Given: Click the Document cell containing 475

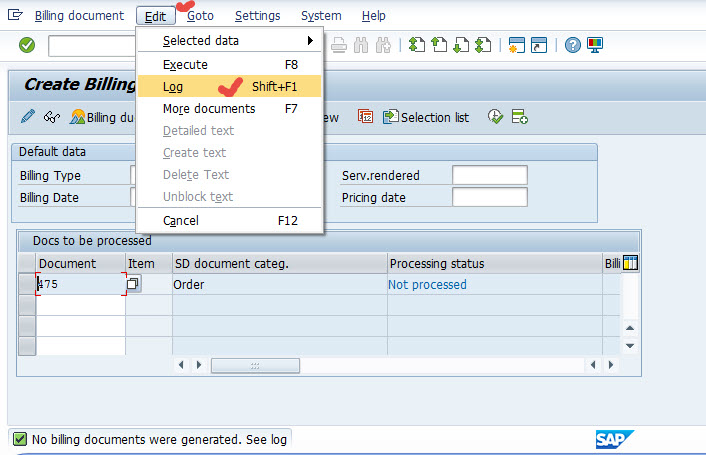Looking at the screenshot, I should tap(81, 284).
